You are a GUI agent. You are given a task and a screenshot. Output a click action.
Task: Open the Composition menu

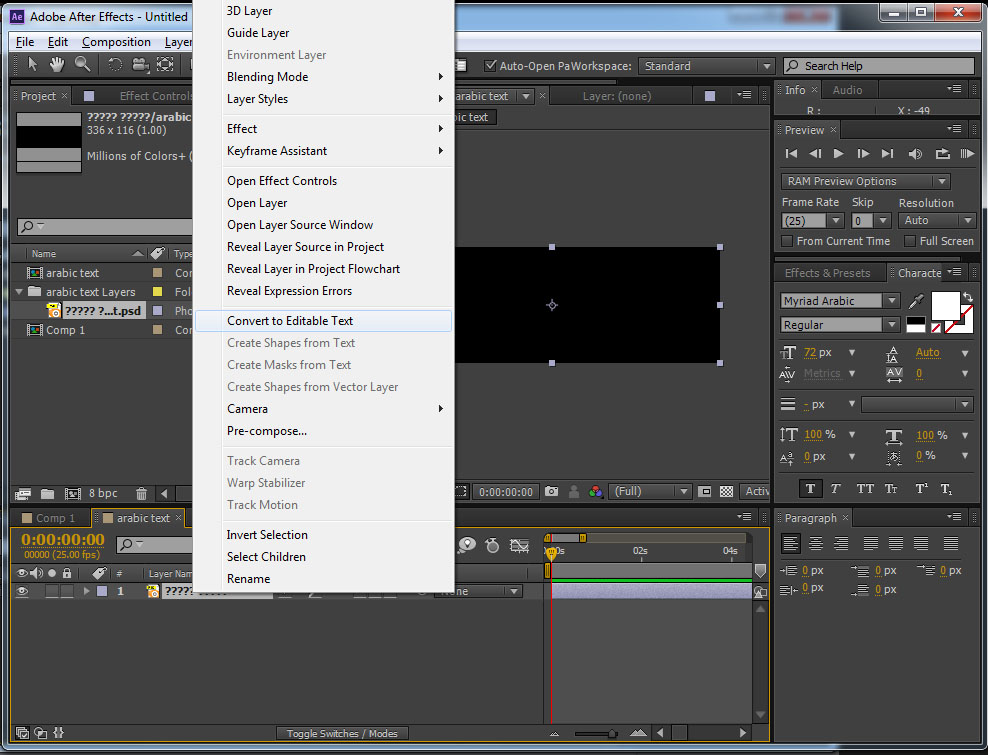click(x=116, y=42)
